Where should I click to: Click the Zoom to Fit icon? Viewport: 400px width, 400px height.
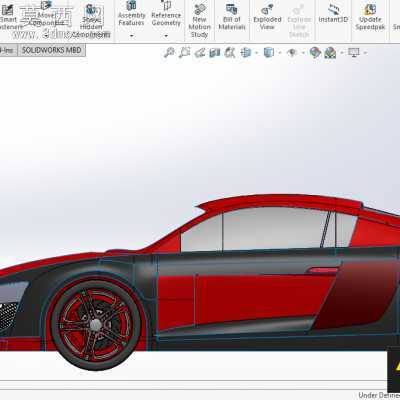click(169, 52)
